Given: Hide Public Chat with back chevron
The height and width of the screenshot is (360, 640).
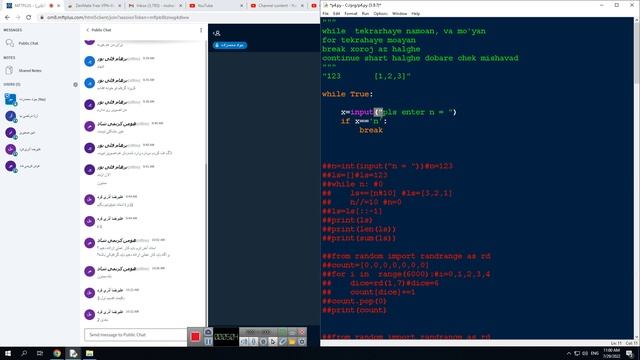Looking at the screenshot, I should pos(87,30).
